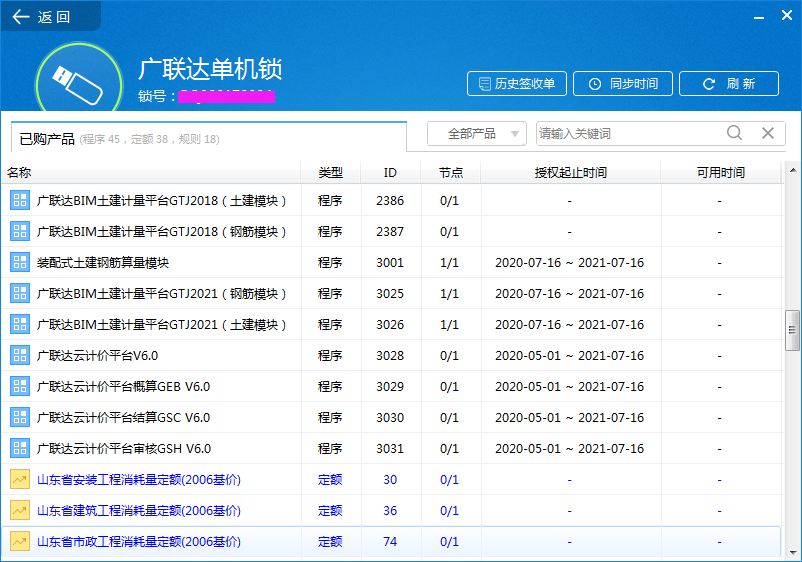Image resolution: width=802 pixels, height=562 pixels.
Task: Click the 0/1 node cell of ID 3029
Action: point(449,387)
